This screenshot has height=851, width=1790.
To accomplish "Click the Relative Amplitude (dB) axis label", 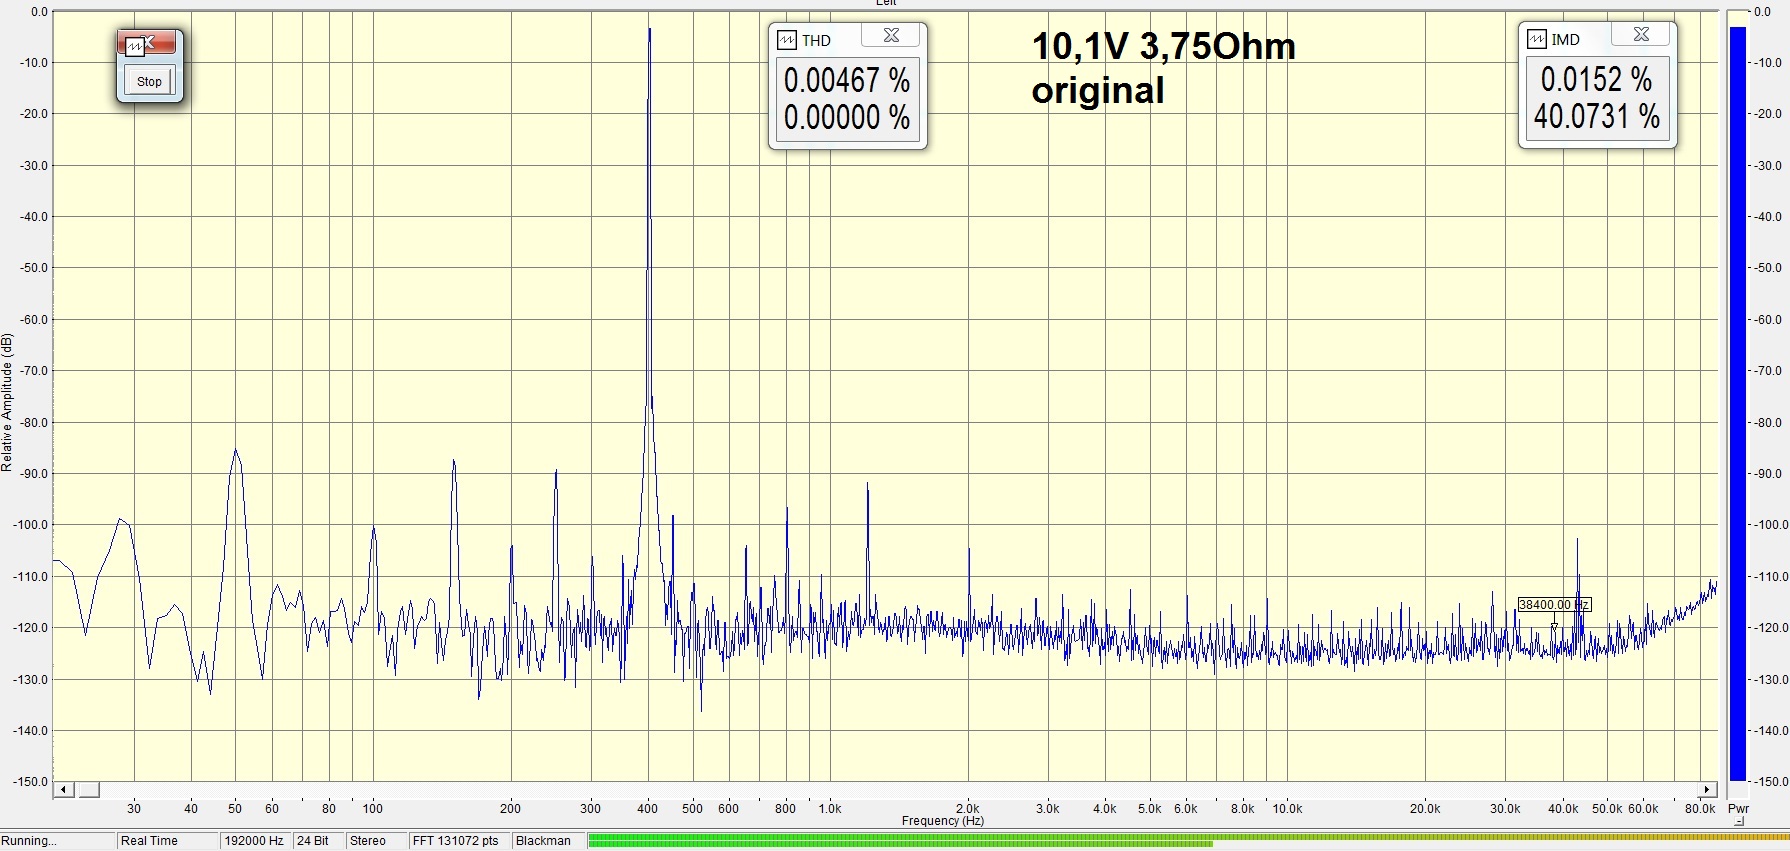I will (x=7, y=402).
